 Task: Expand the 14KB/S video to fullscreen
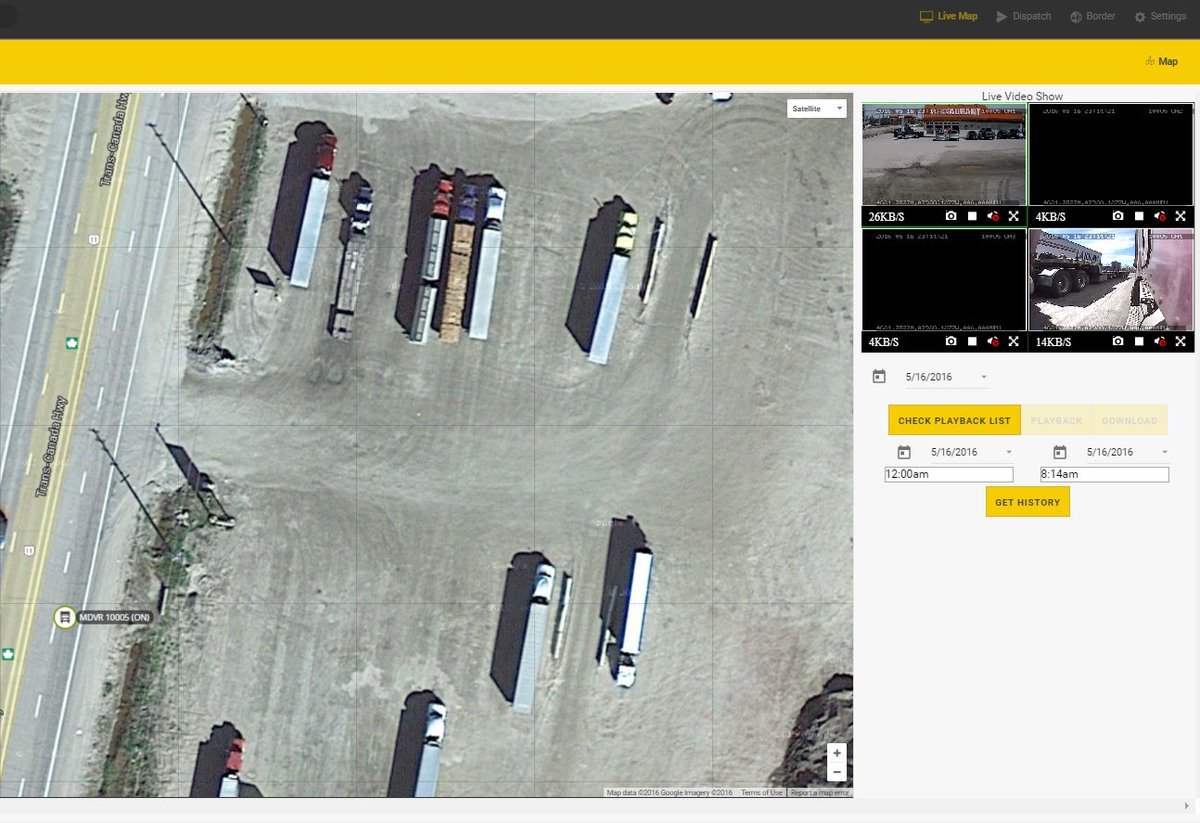(x=1181, y=342)
